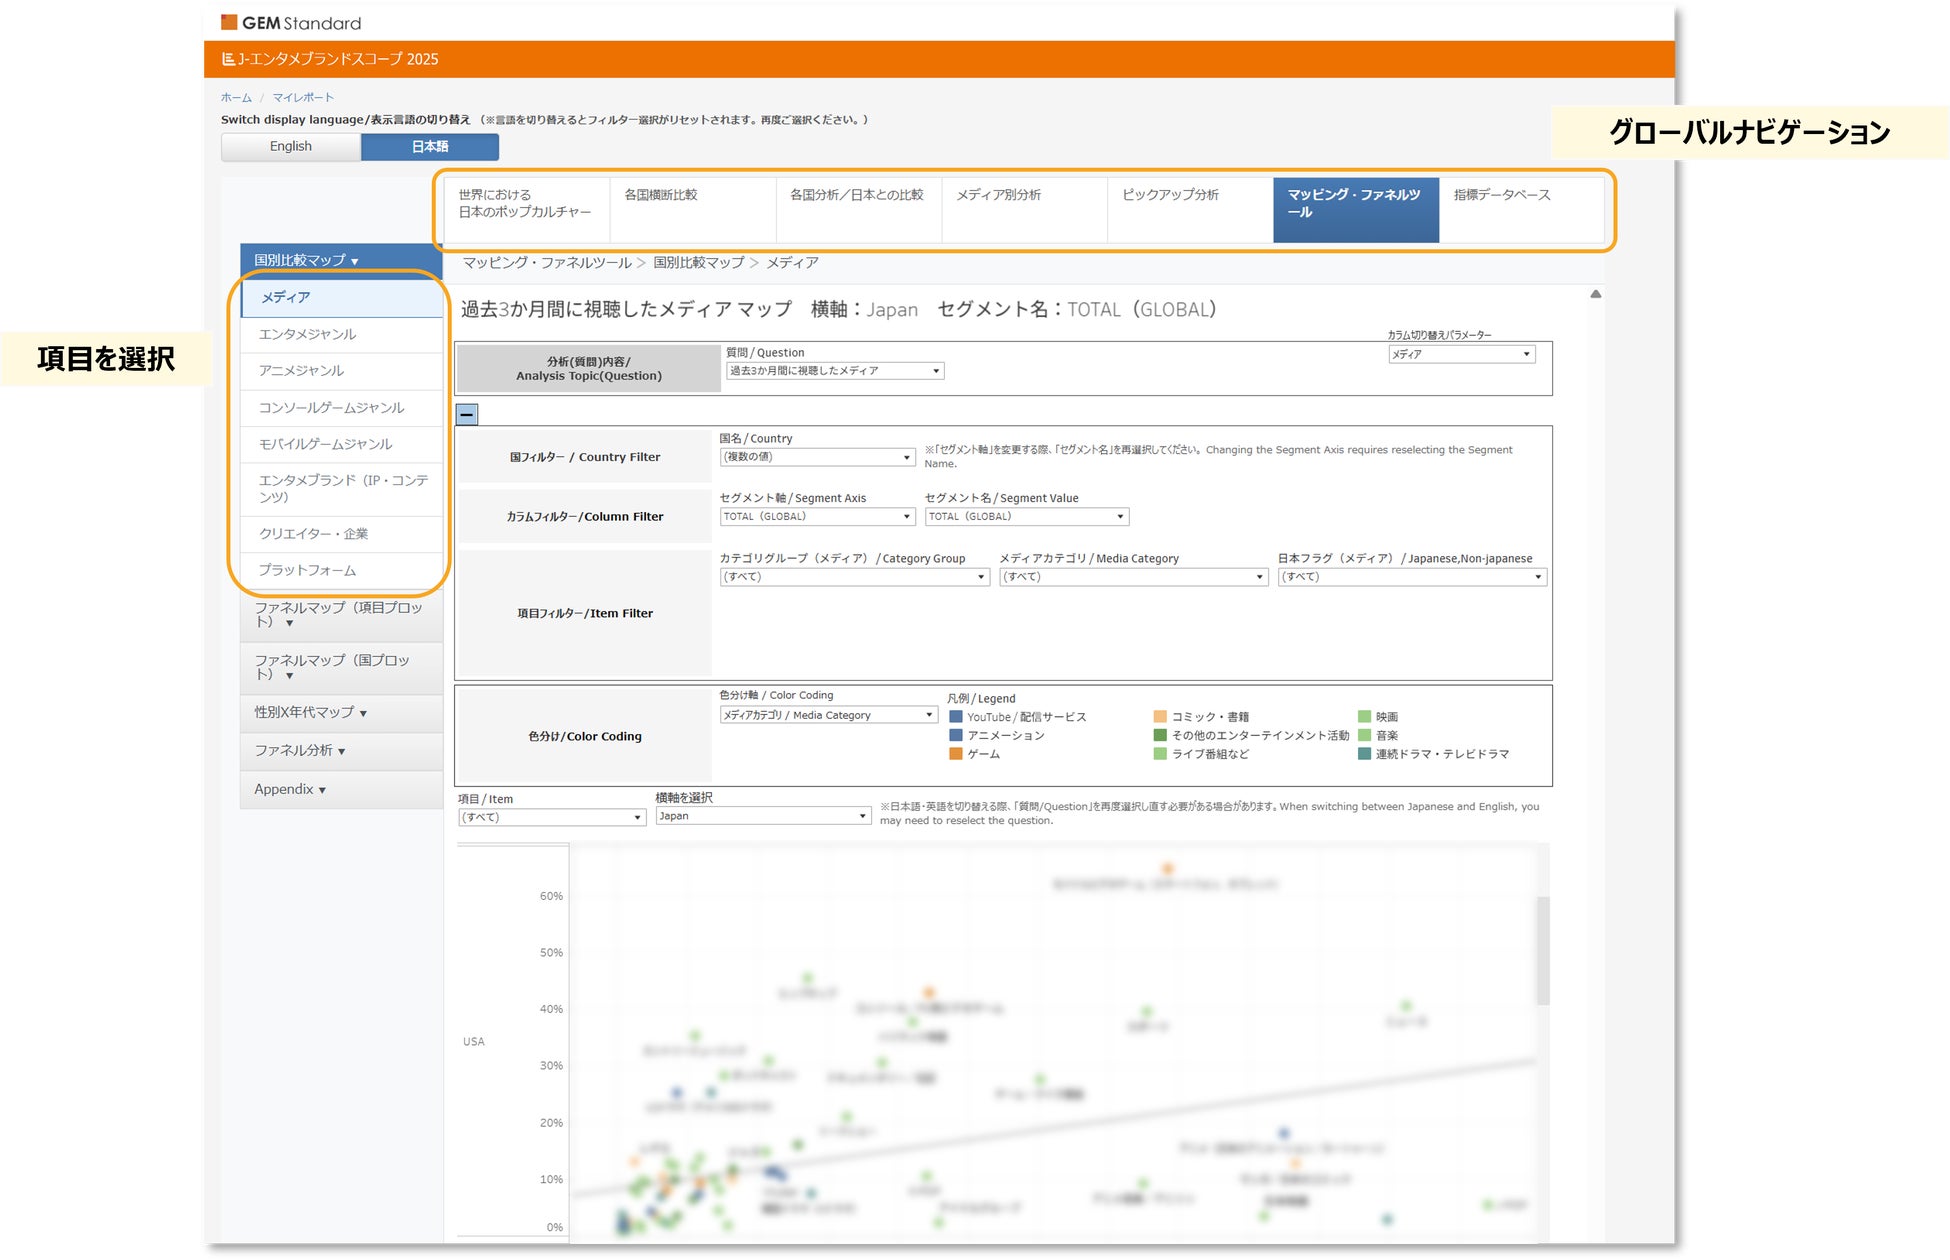This screenshot has width=1950, height=1260.
Task: Open the マイレポート breadcrumb link
Action: (303, 97)
